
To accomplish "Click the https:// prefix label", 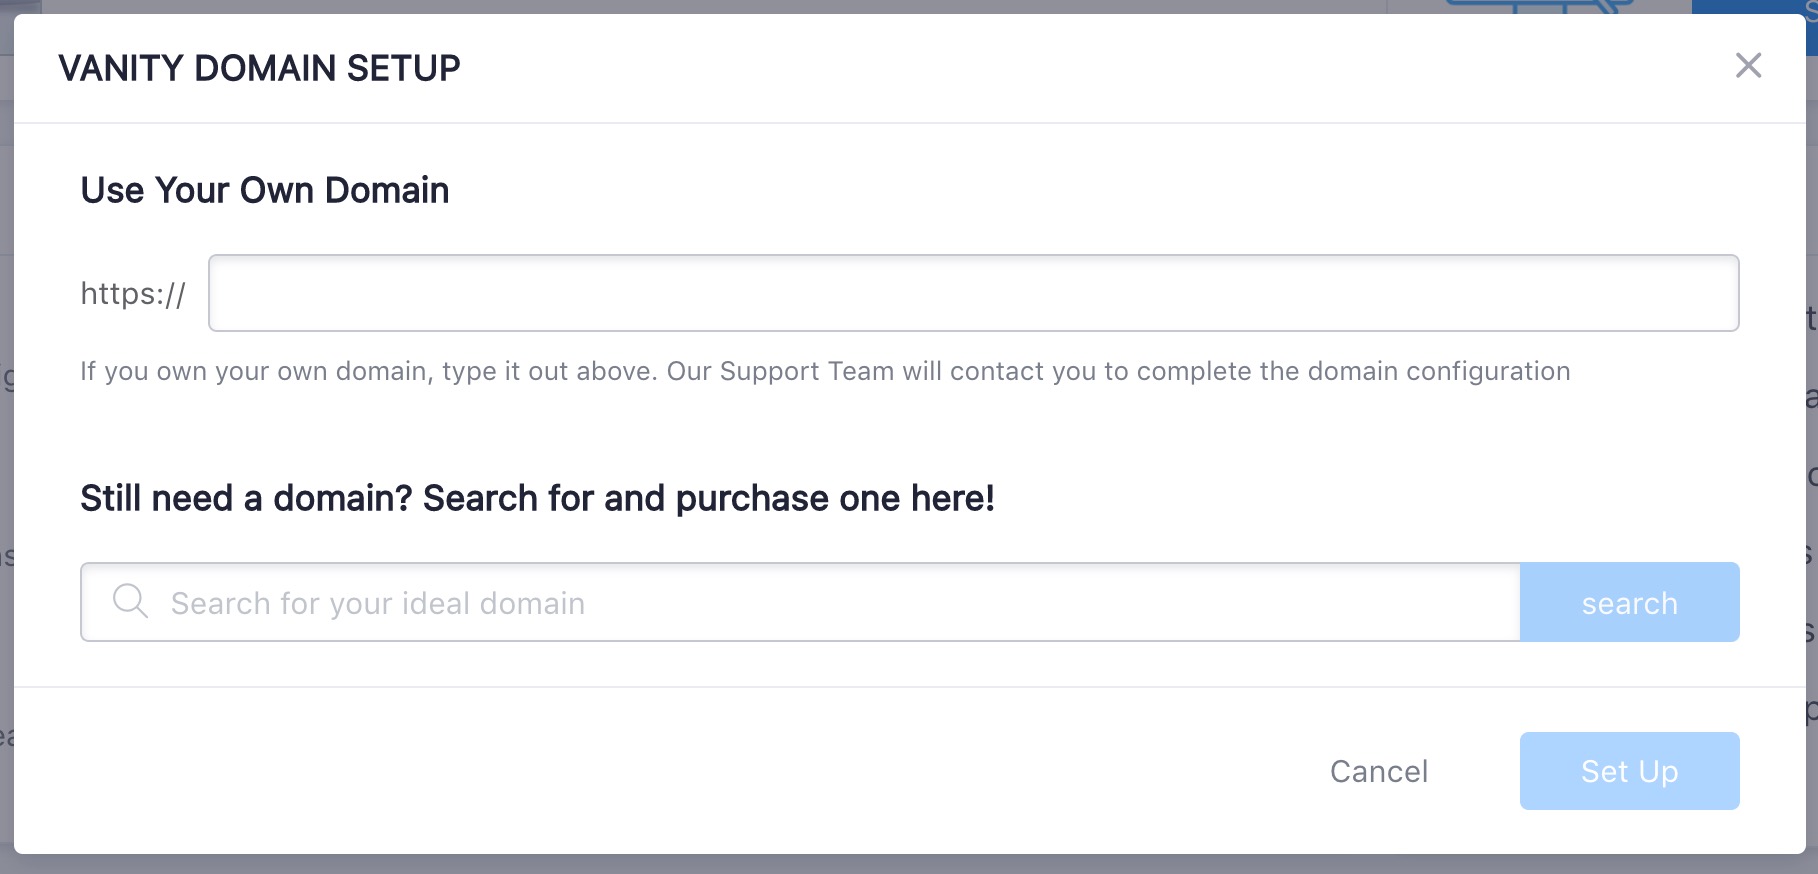I will (x=133, y=294).
